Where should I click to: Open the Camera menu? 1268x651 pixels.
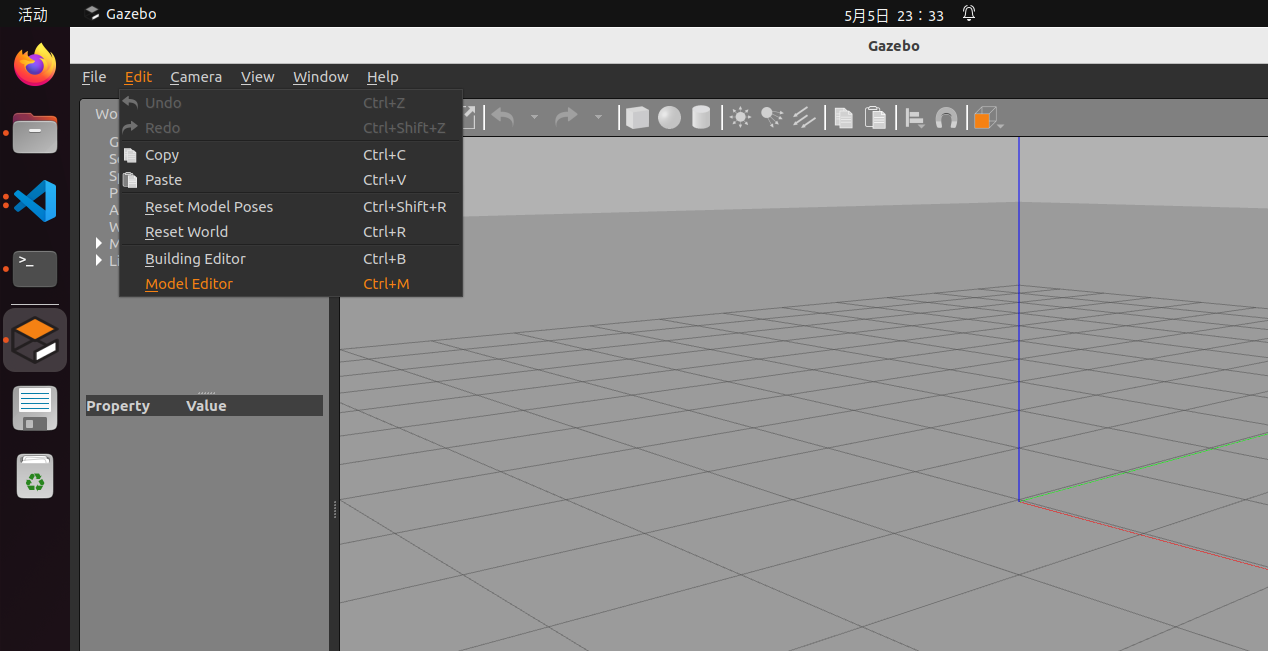196,77
